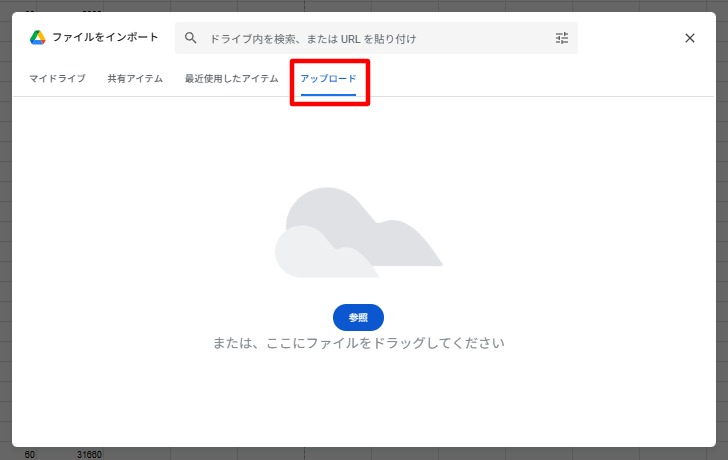Click the magnifying glass search icon

[x=190, y=38]
